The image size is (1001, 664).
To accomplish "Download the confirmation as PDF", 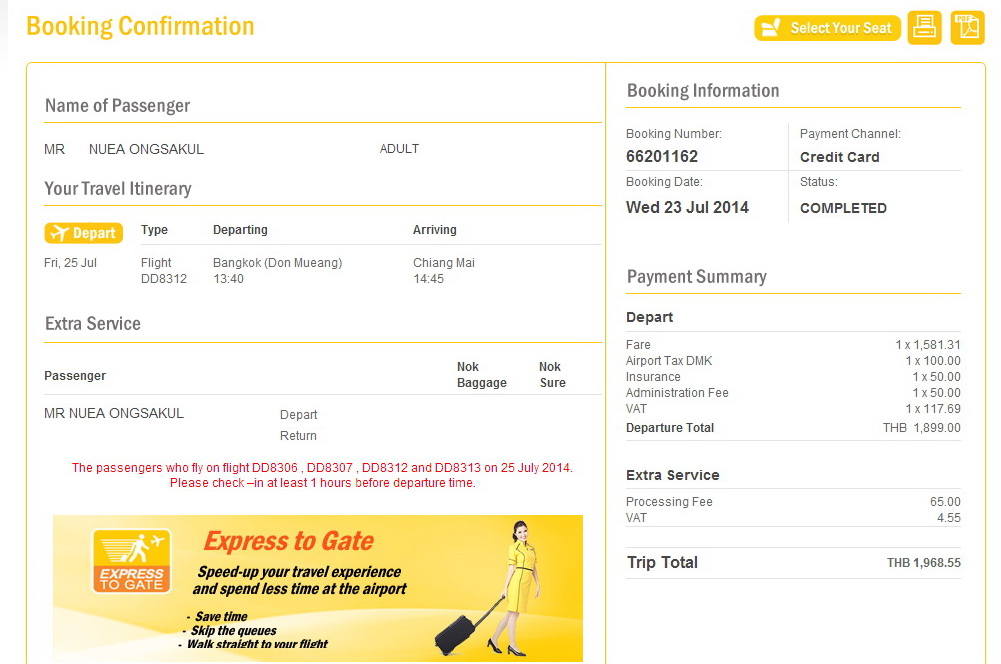I will click(x=967, y=28).
